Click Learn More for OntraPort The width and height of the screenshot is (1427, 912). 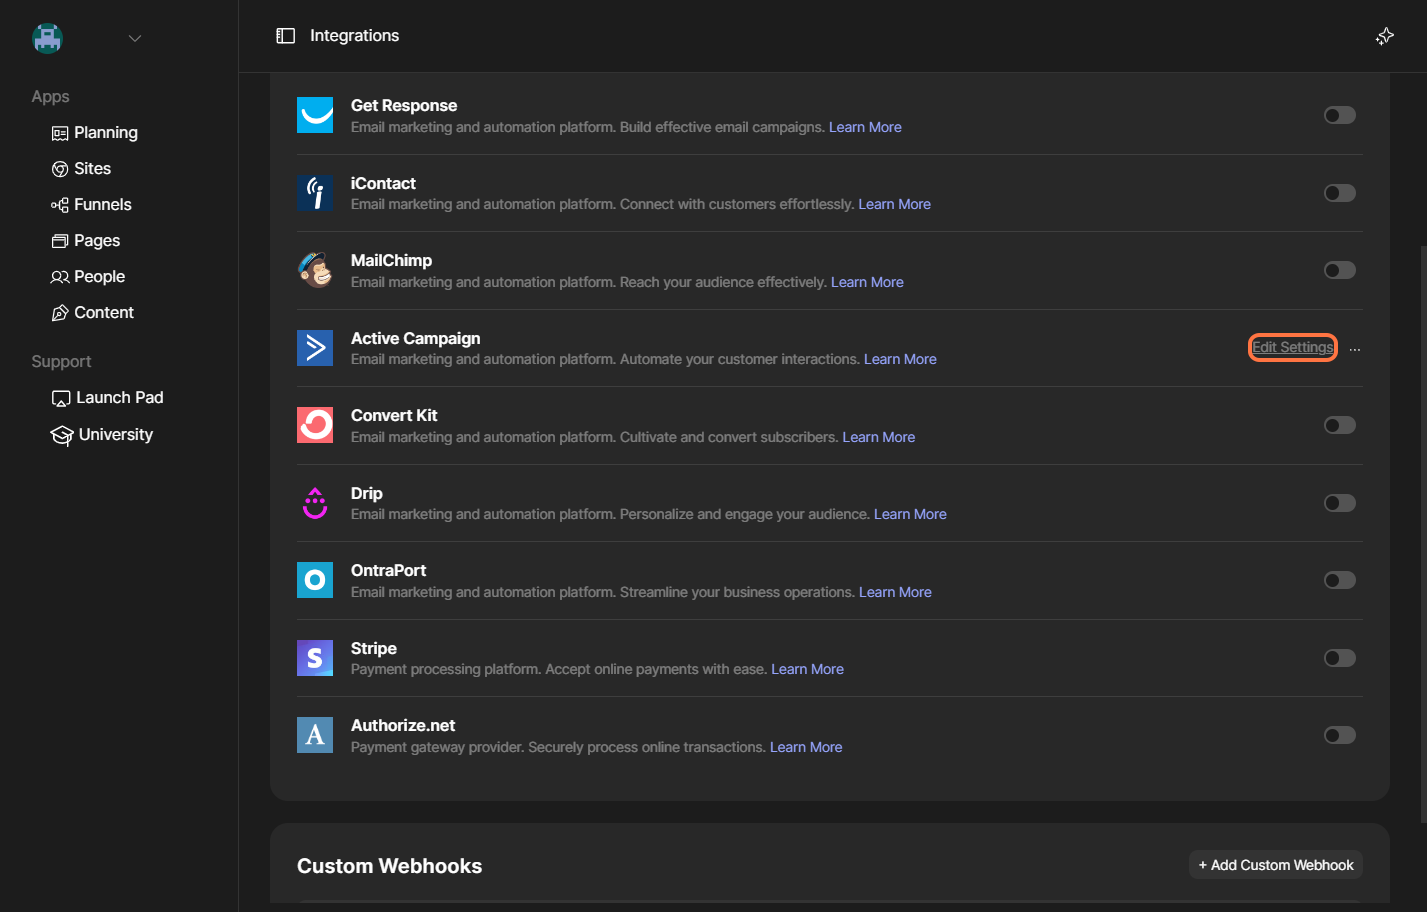click(895, 592)
